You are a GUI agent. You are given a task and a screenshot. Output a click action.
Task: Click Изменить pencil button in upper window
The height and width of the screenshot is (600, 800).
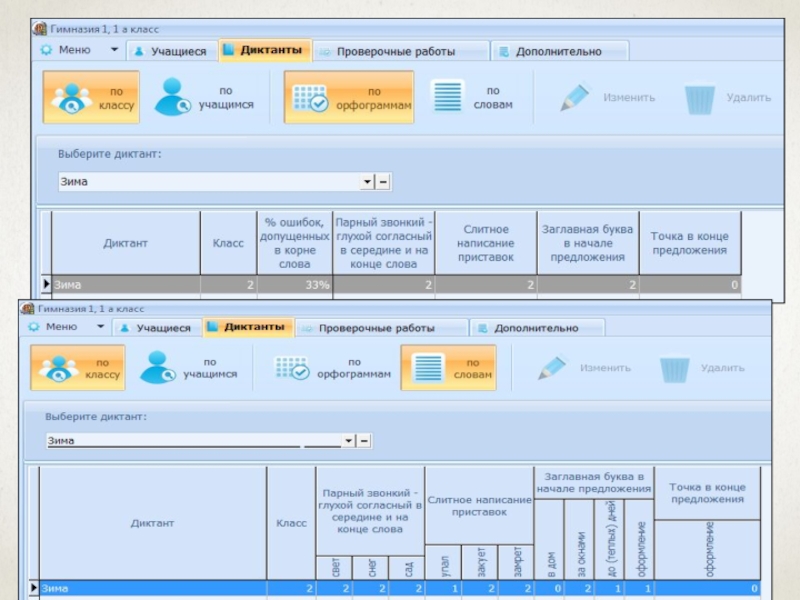click(x=607, y=97)
